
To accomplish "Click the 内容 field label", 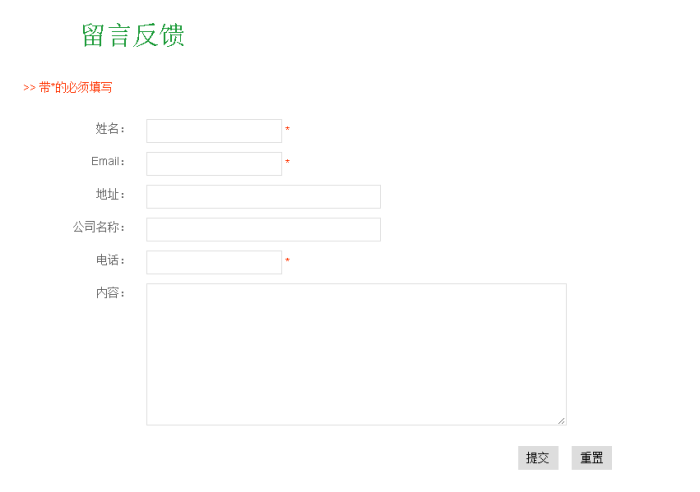I will [110, 293].
